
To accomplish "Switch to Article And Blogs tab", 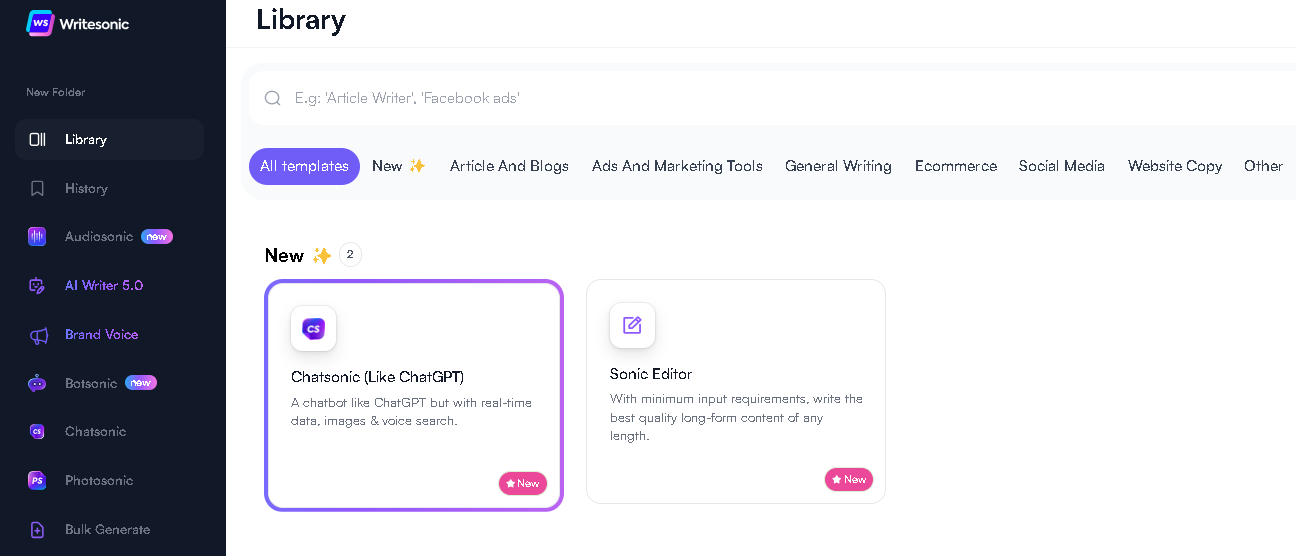I will pos(509,166).
